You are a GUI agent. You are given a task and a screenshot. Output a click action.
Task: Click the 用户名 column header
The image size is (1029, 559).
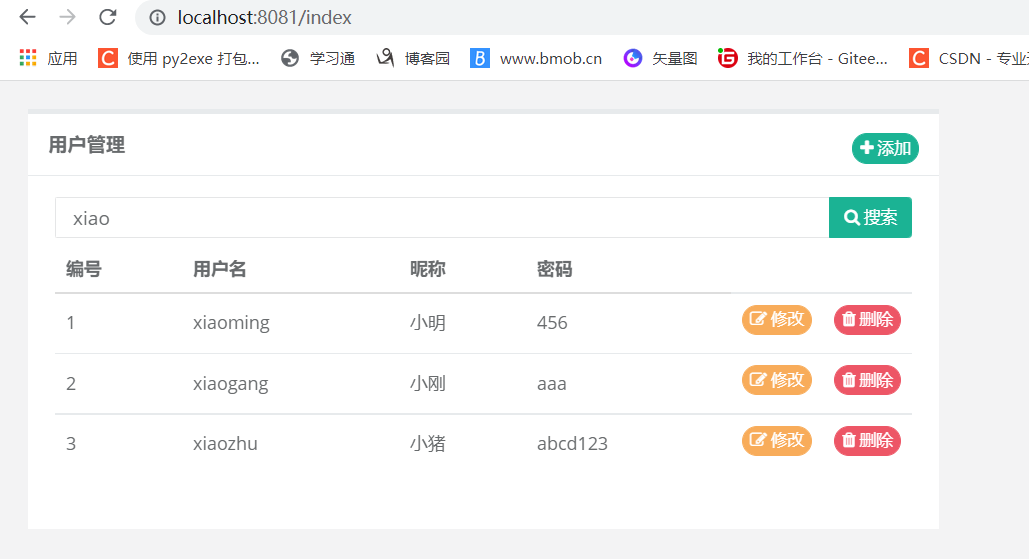[219, 269]
